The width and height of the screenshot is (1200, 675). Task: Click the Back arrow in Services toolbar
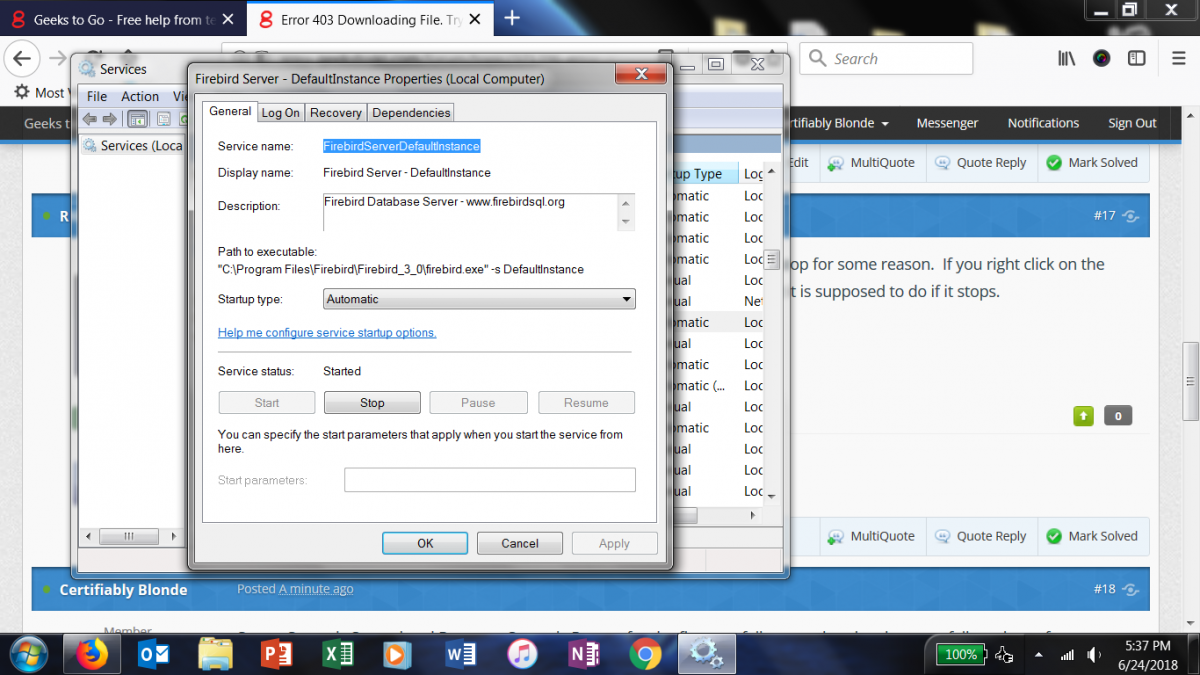[x=90, y=119]
